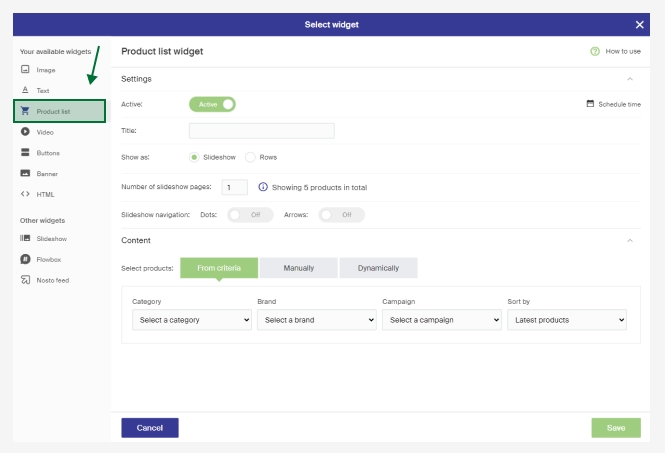665x453 pixels.
Task: Switch to the Manually tab
Action: pyautogui.click(x=298, y=268)
